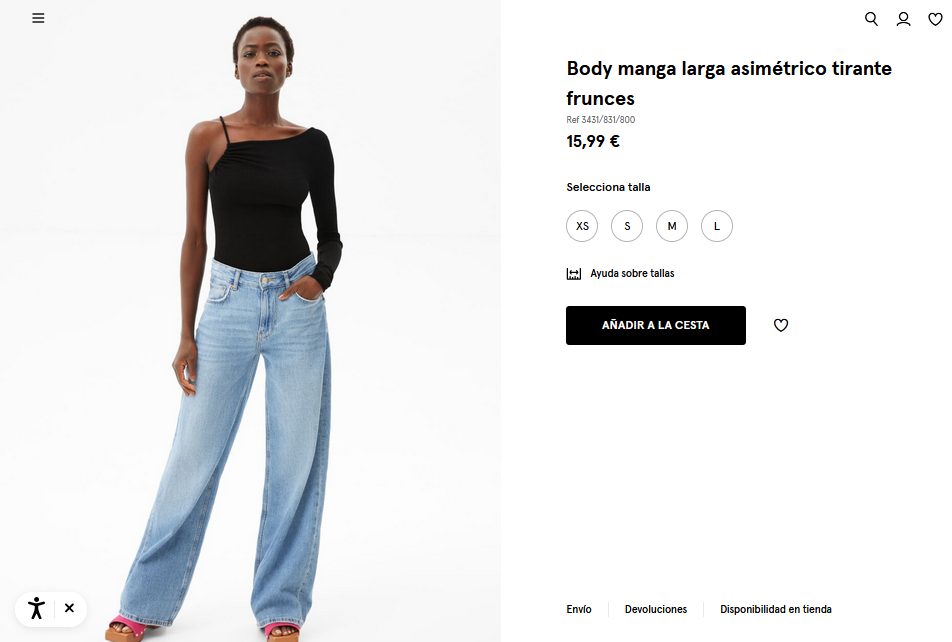Click the search magnifier icon
This screenshot has height=642, width=952.
tap(871, 19)
